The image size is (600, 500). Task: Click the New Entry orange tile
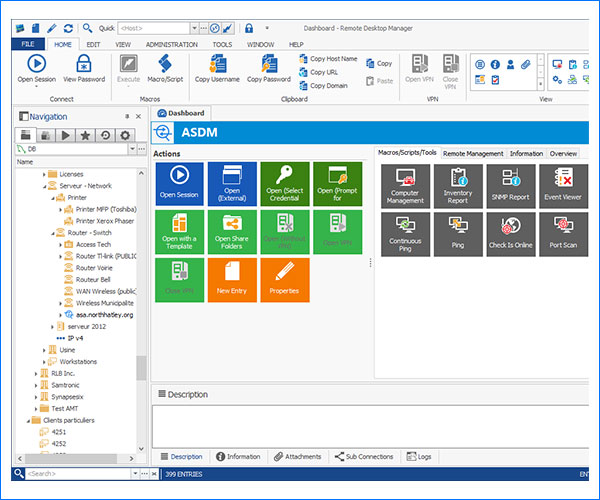point(232,280)
